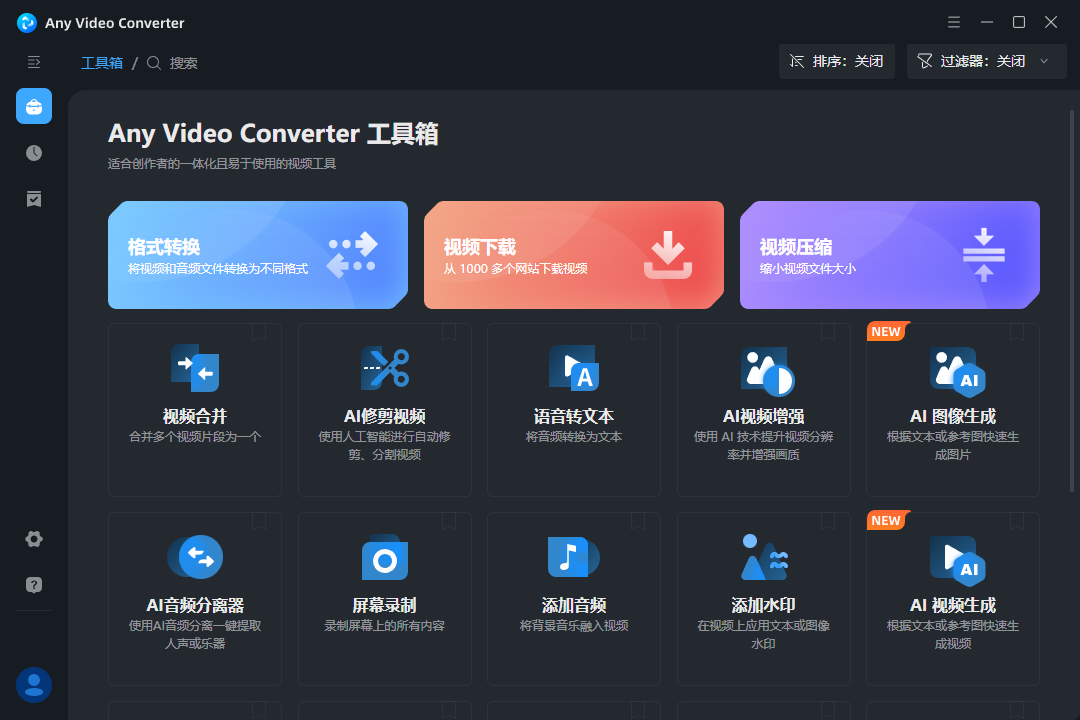Open the help question mark icon

pyautogui.click(x=34, y=585)
